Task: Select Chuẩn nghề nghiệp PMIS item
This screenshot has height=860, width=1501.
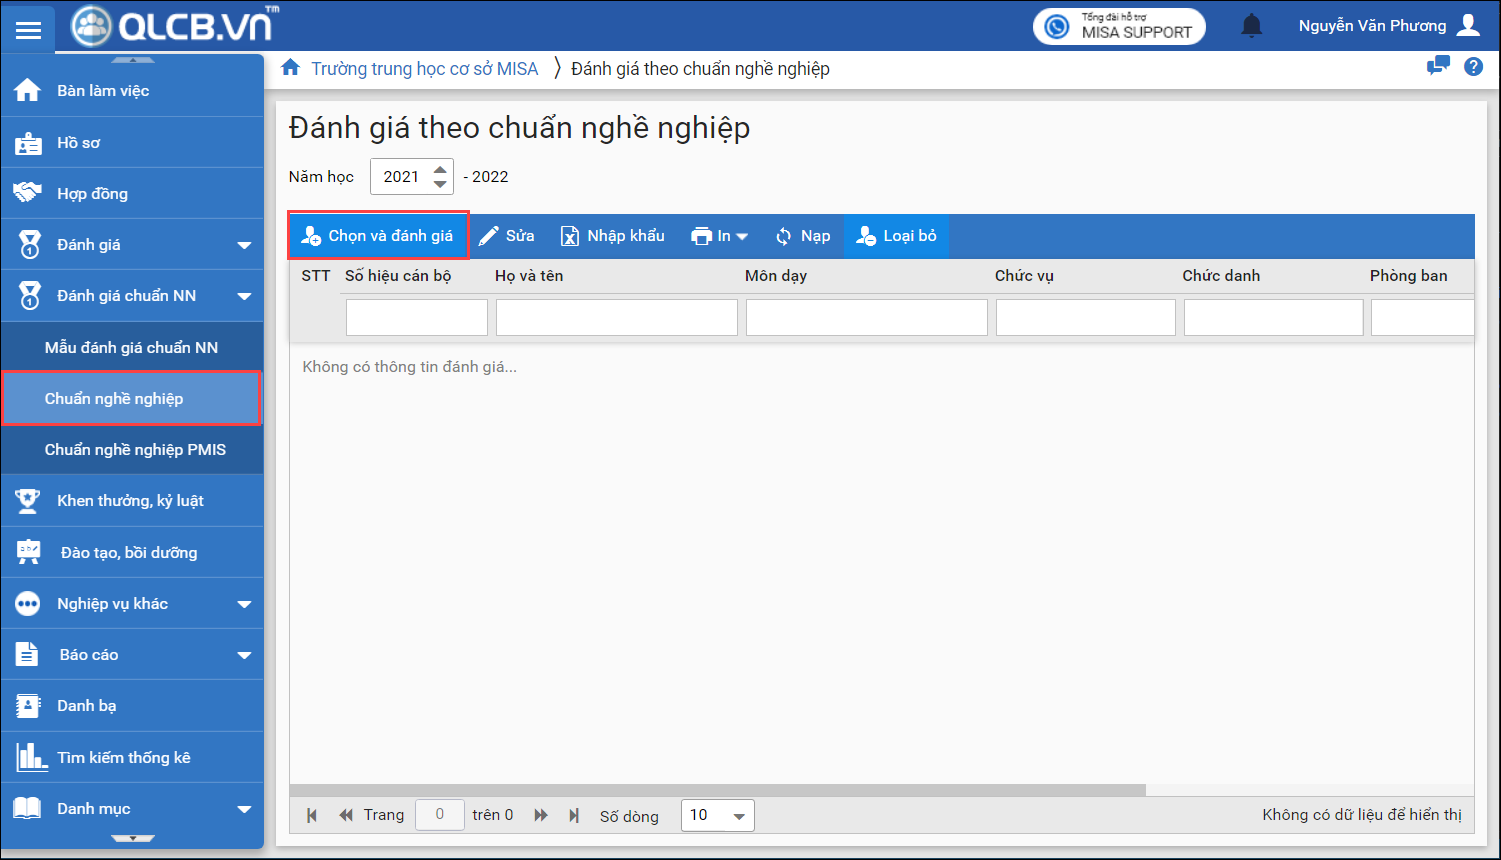Action: pos(135,450)
